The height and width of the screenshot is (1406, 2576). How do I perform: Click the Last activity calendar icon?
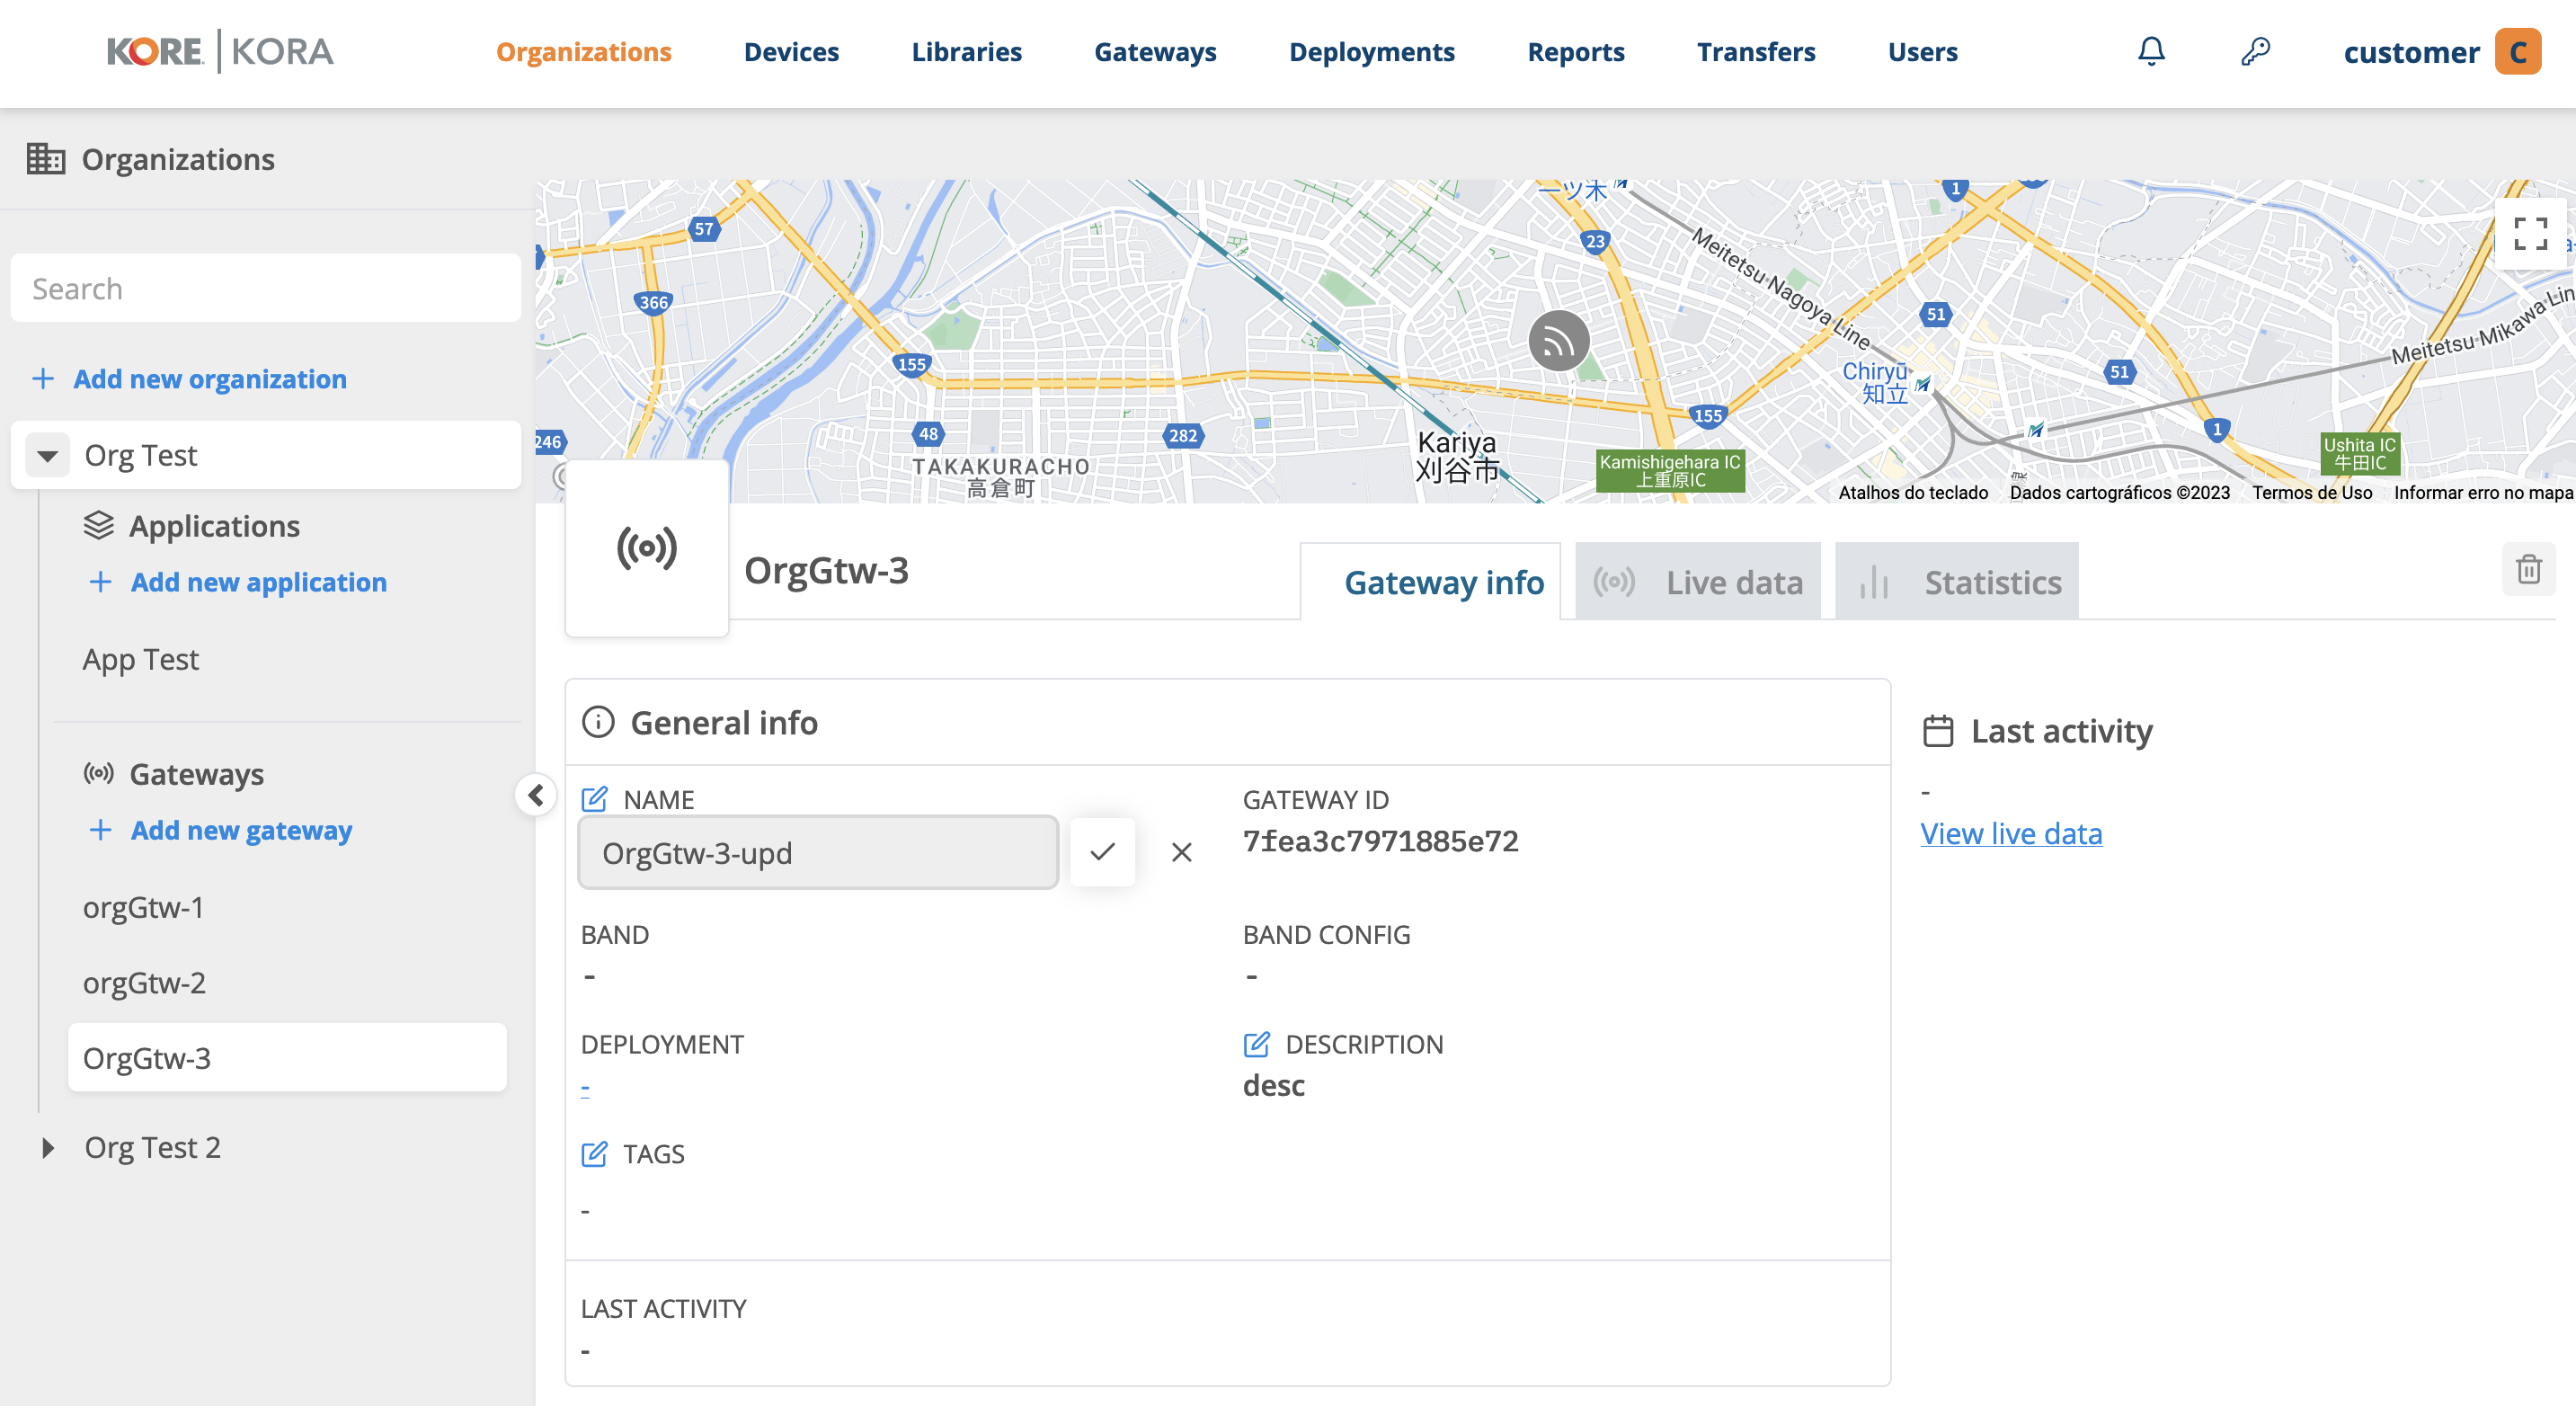[x=1938, y=731]
